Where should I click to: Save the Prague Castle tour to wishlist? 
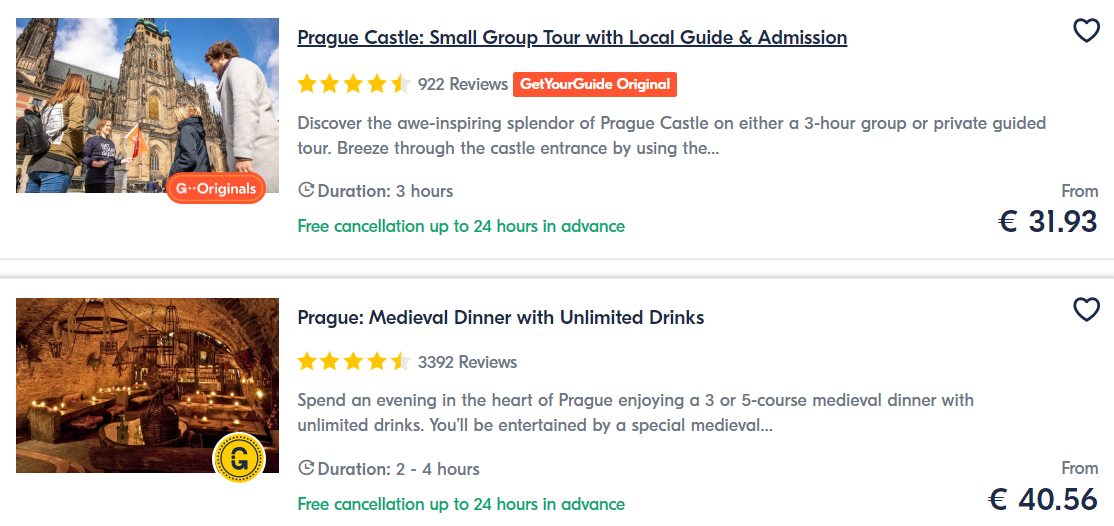click(x=1086, y=31)
